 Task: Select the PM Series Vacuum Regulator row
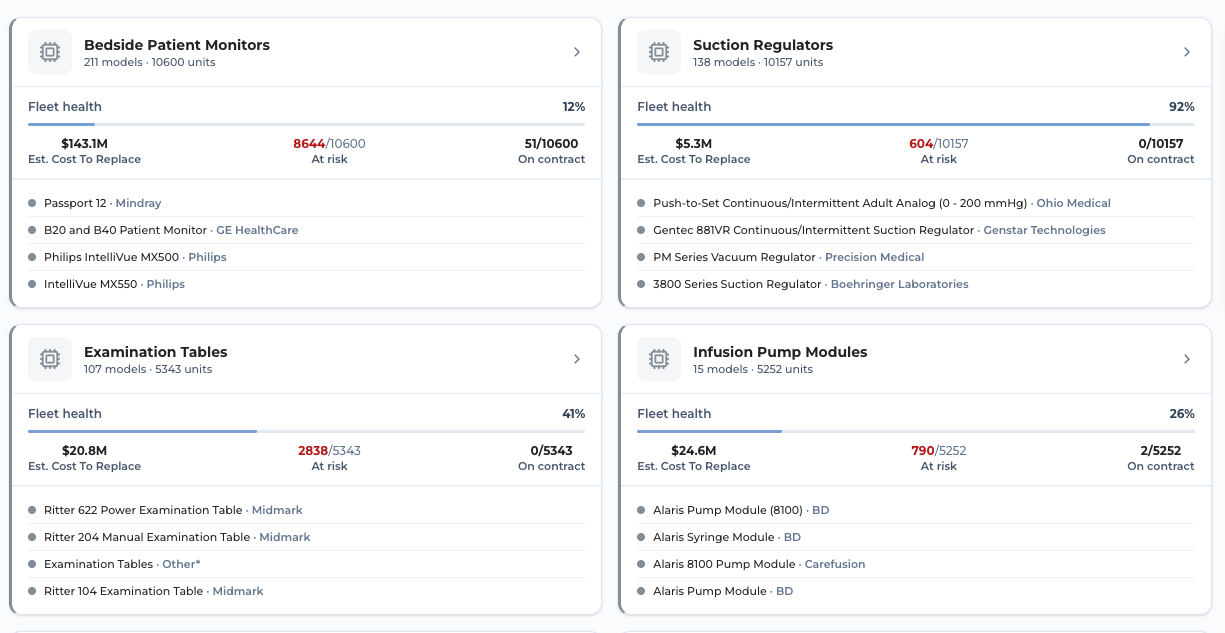tap(916, 257)
